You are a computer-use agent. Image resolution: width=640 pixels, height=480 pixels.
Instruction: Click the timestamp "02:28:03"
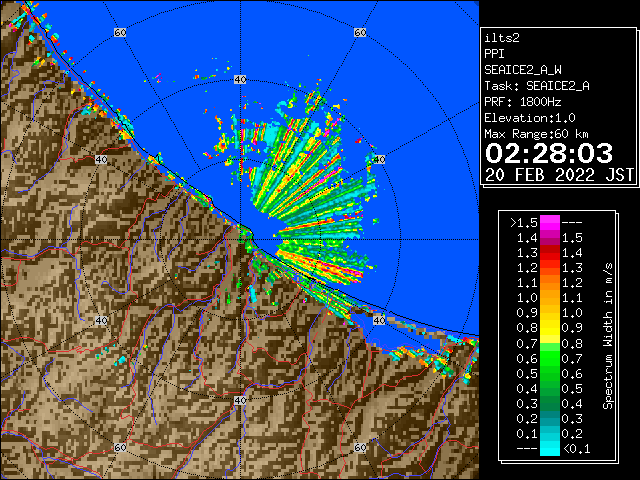tap(549, 153)
